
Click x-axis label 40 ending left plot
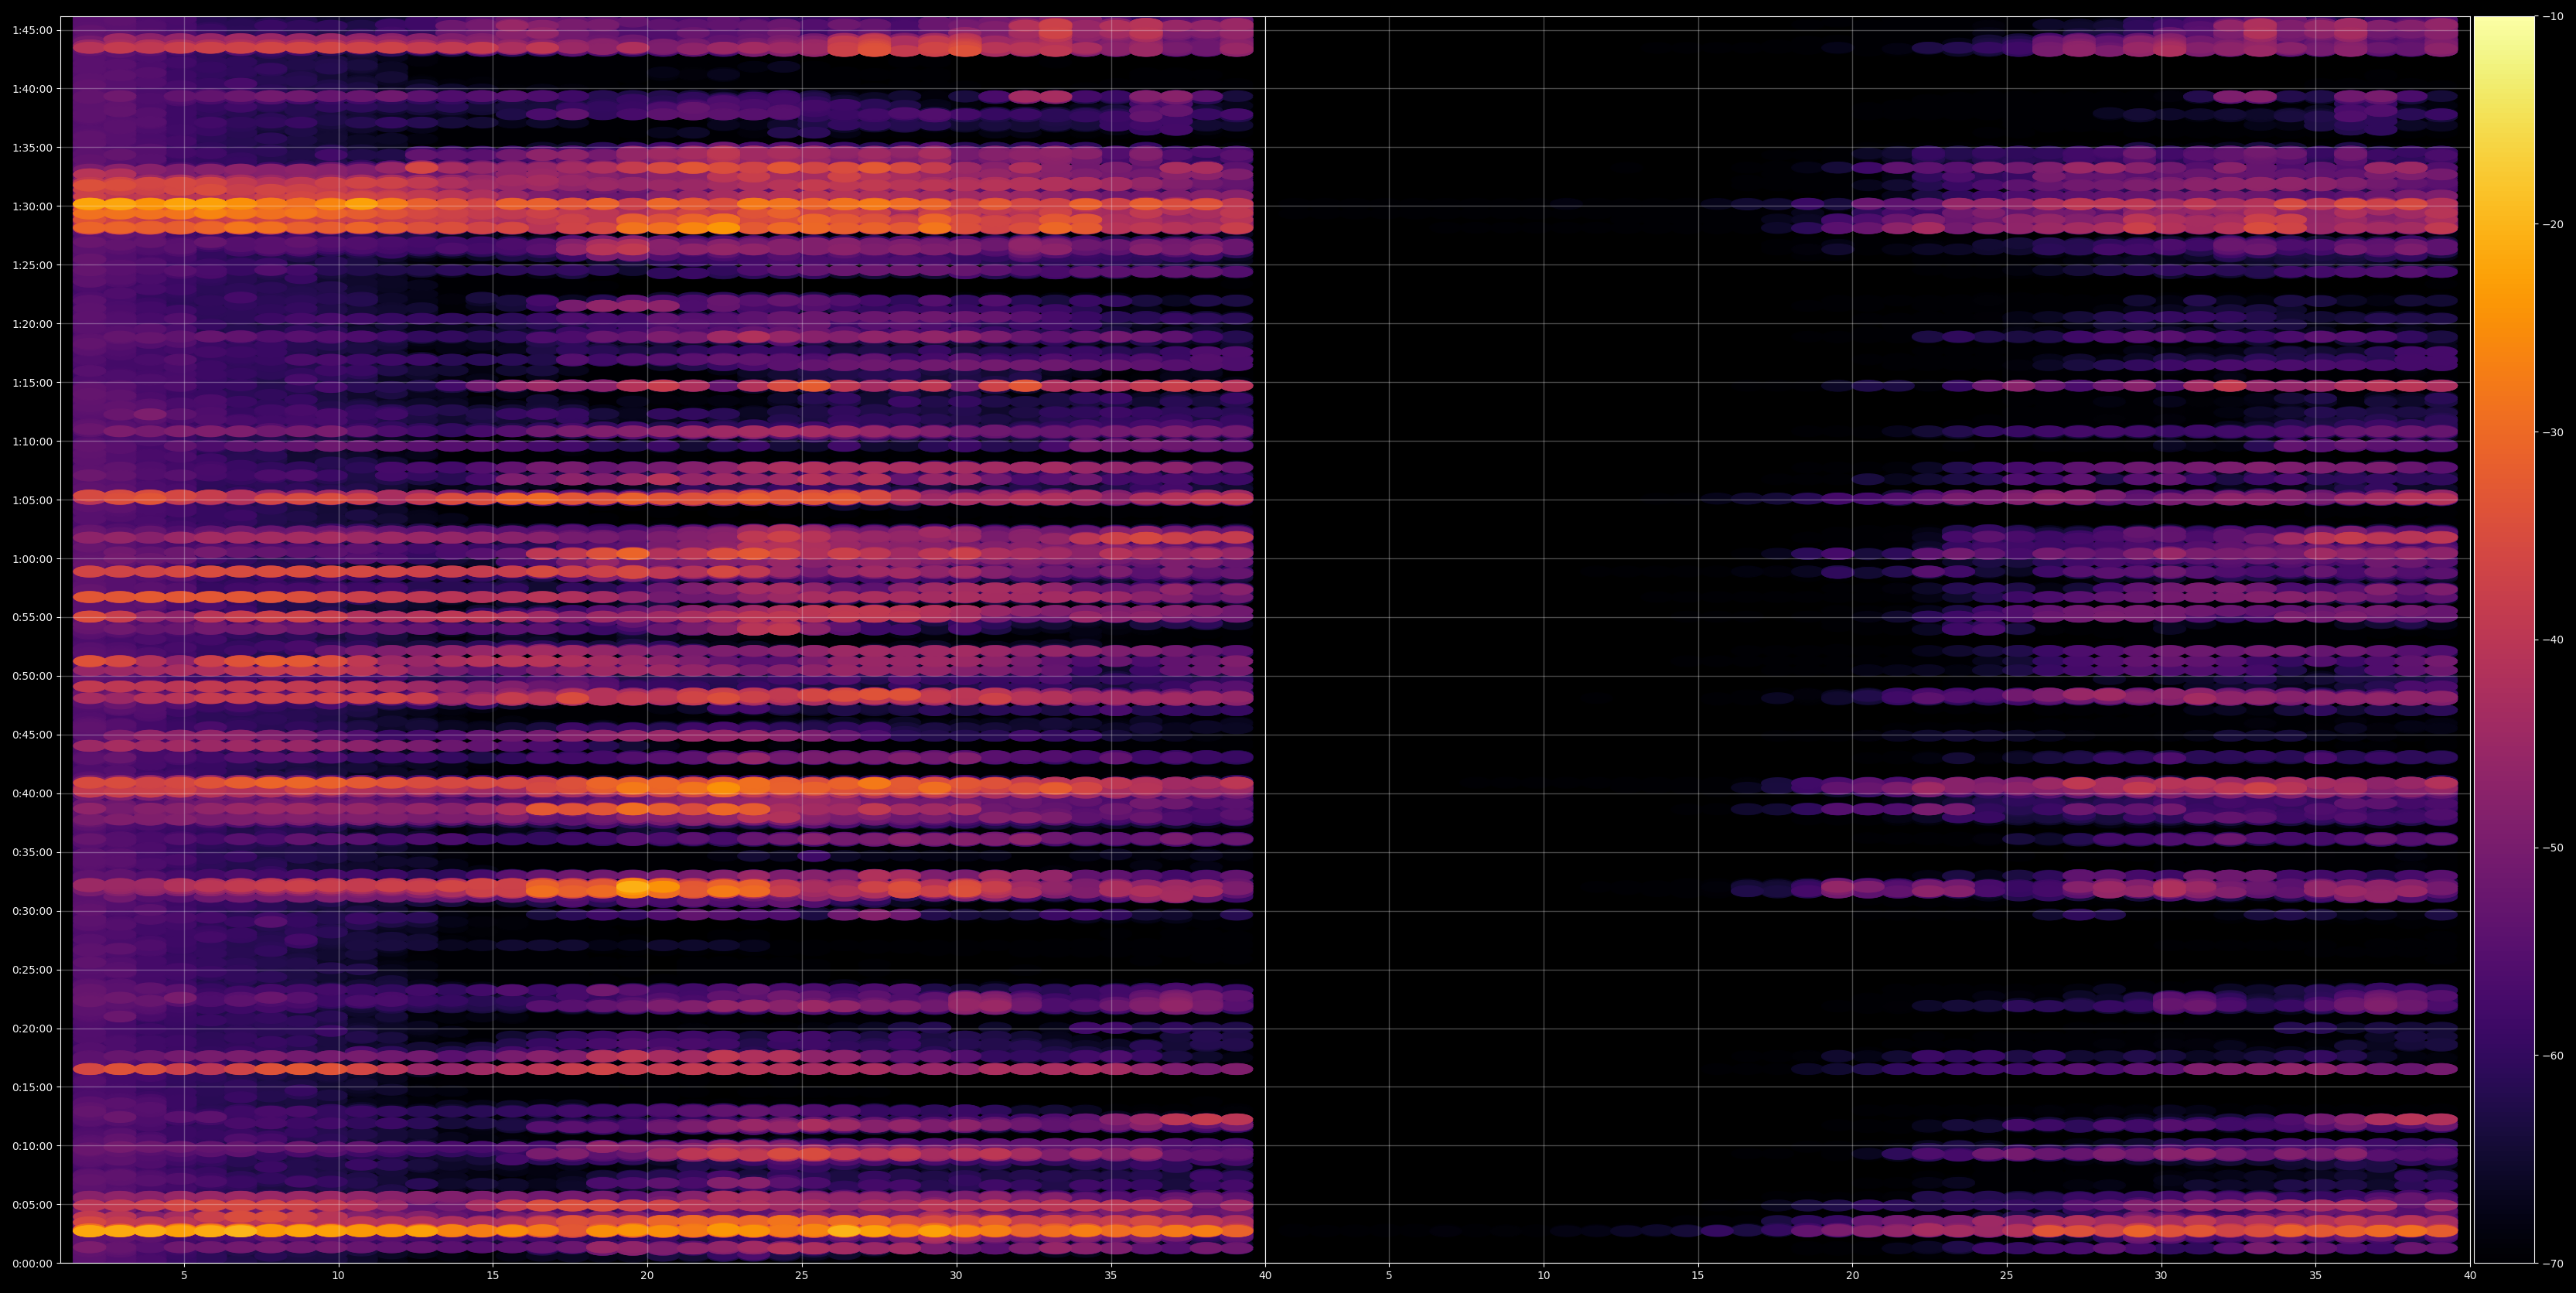pyautogui.click(x=1265, y=1276)
